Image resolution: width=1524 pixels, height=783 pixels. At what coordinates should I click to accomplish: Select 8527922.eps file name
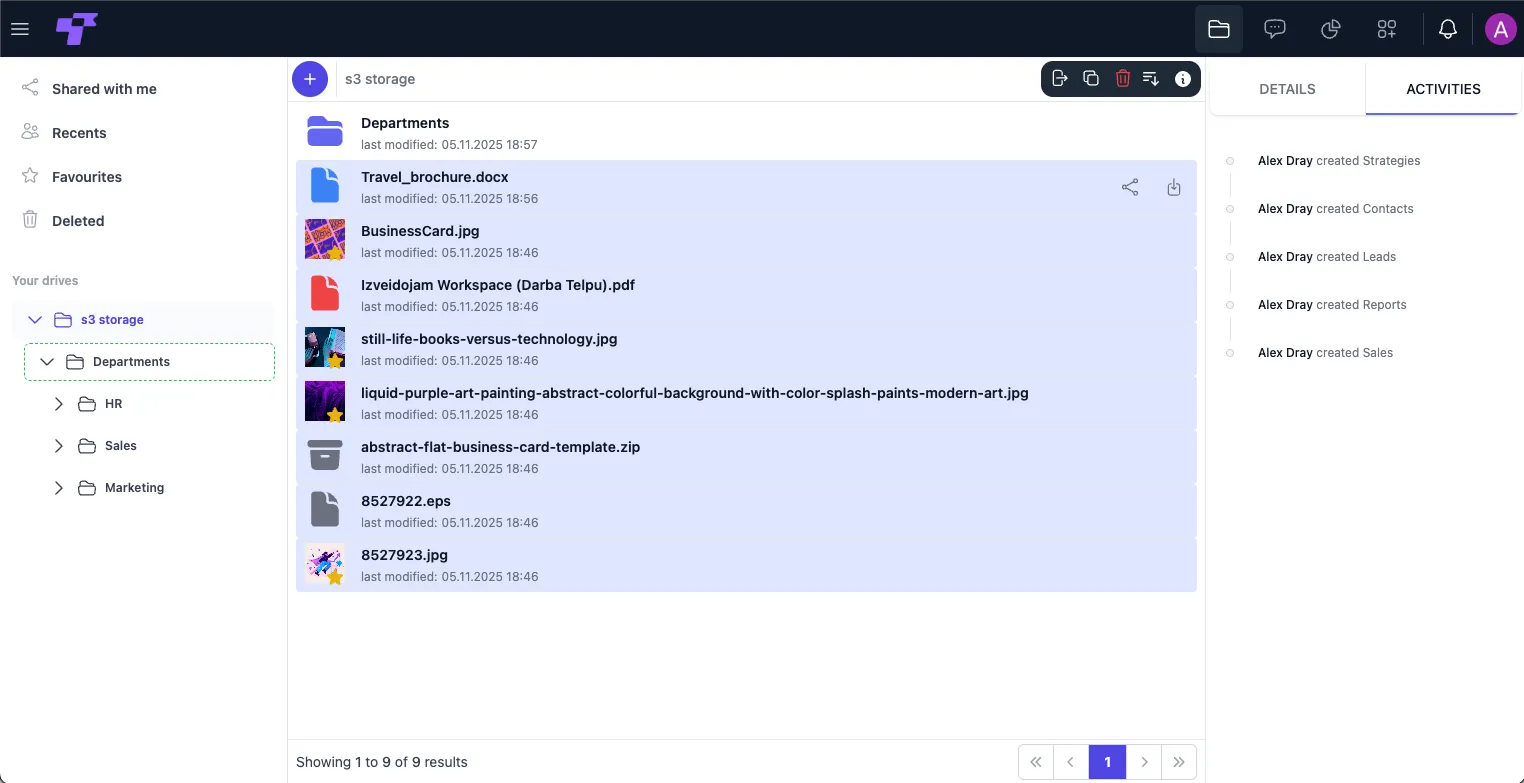click(406, 501)
